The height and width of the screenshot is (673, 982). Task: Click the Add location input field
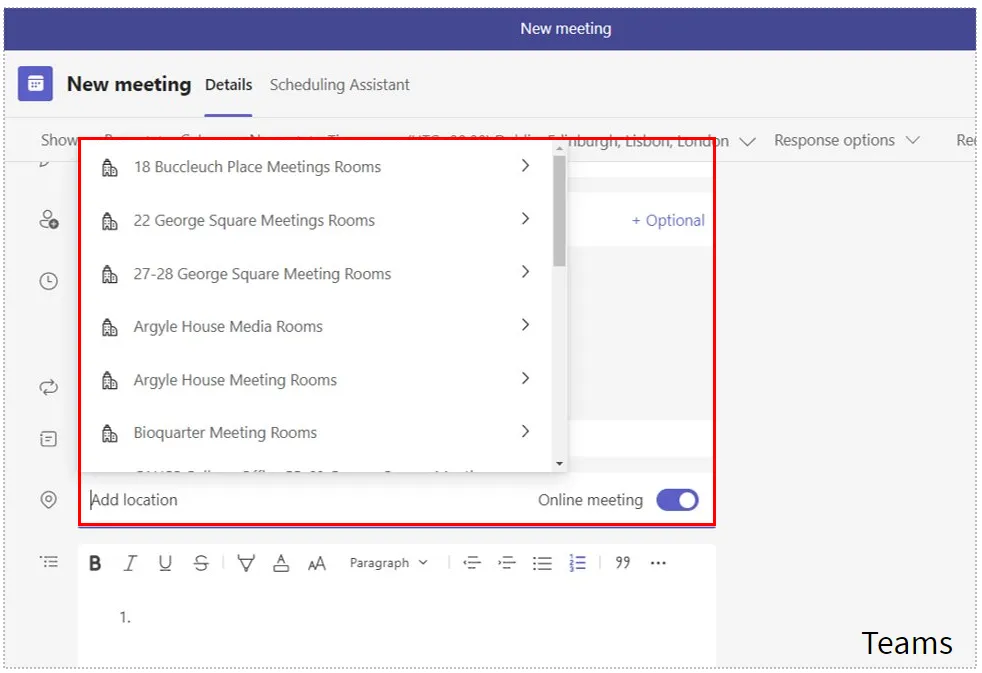[134, 500]
